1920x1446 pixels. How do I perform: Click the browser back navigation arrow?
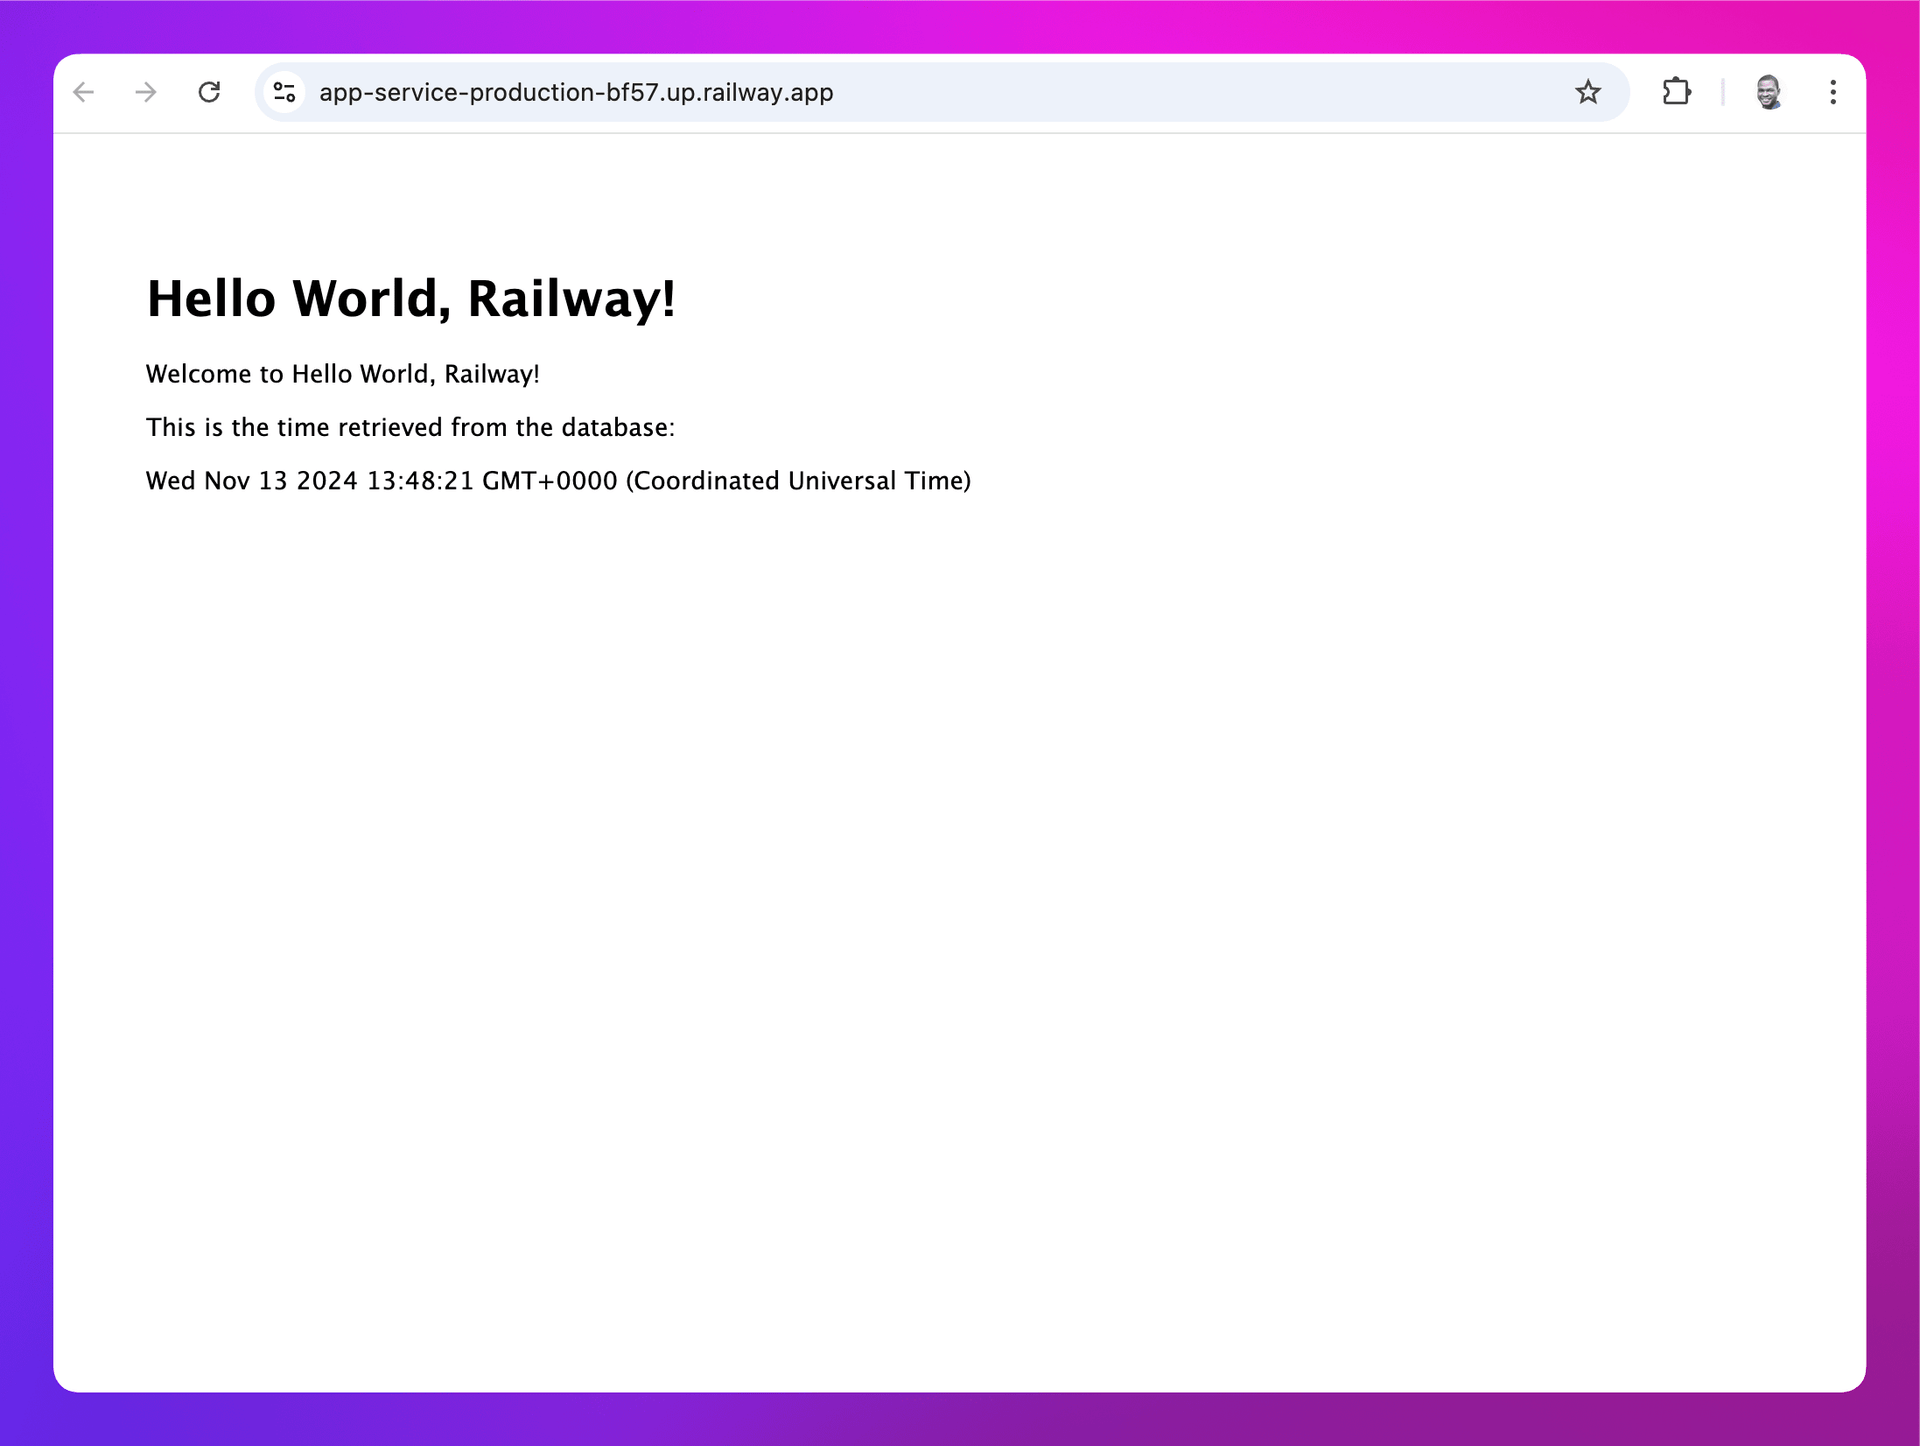point(84,92)
